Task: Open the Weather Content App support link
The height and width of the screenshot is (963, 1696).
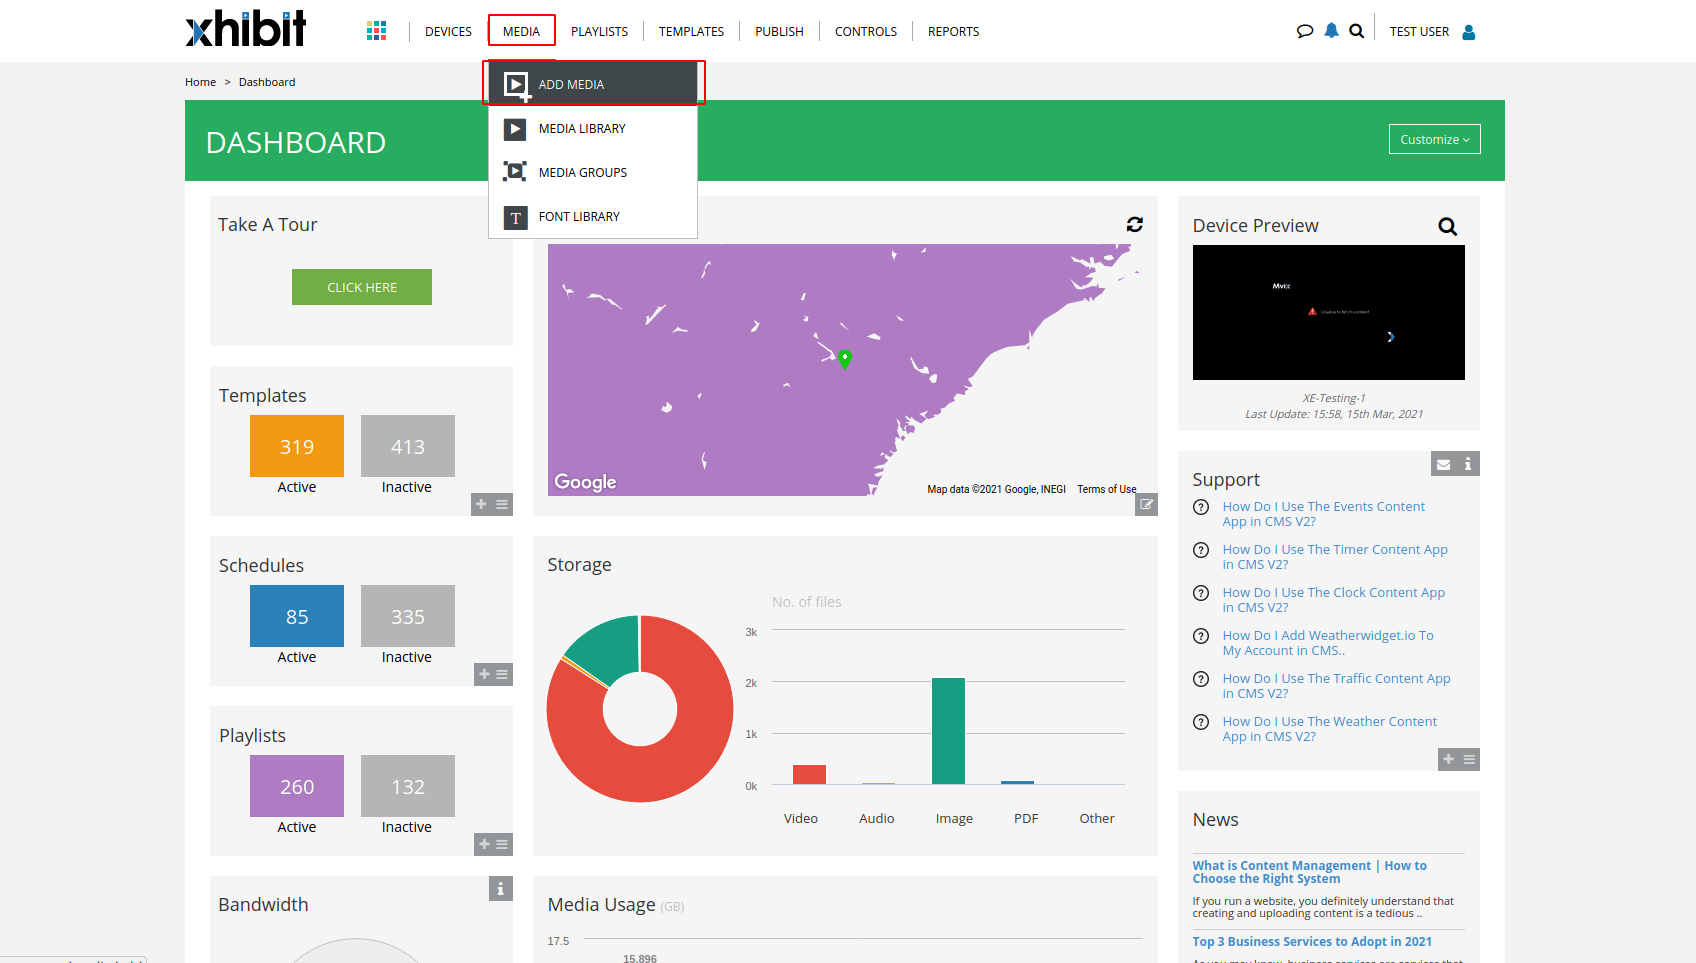Action: [x=1329, y=729]
